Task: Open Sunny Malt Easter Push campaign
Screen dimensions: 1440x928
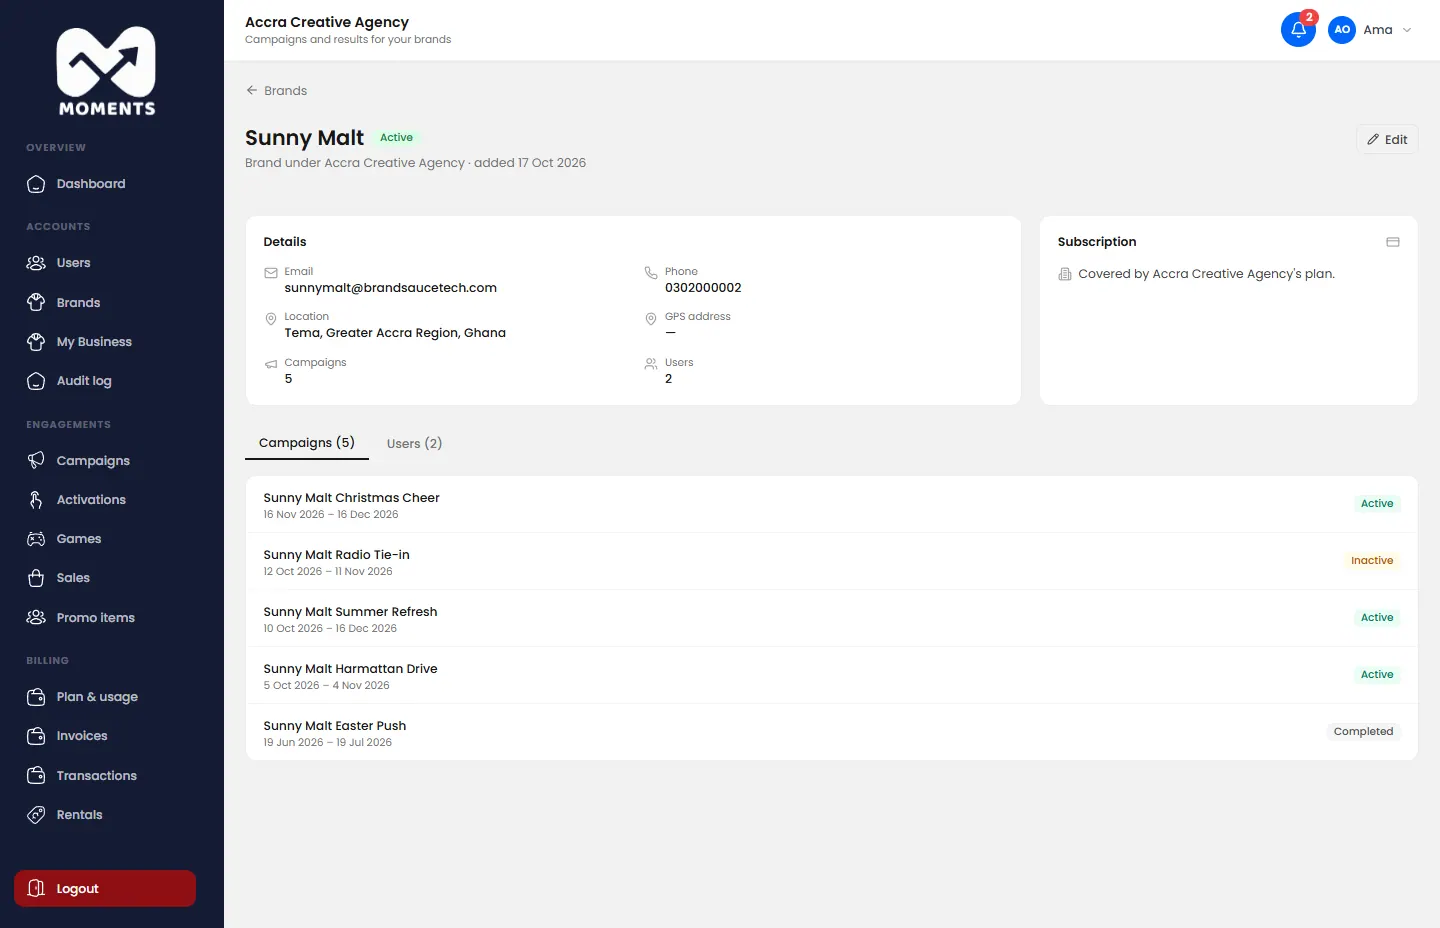Action: [x=832, y=732]
